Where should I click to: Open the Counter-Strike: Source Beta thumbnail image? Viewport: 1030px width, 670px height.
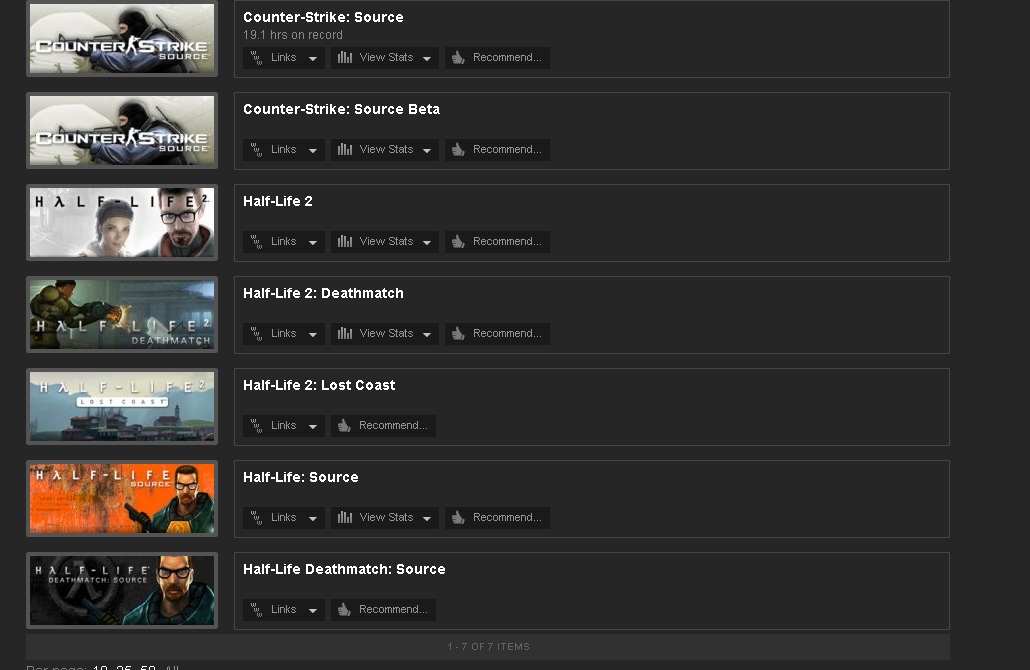coord(122,130)
